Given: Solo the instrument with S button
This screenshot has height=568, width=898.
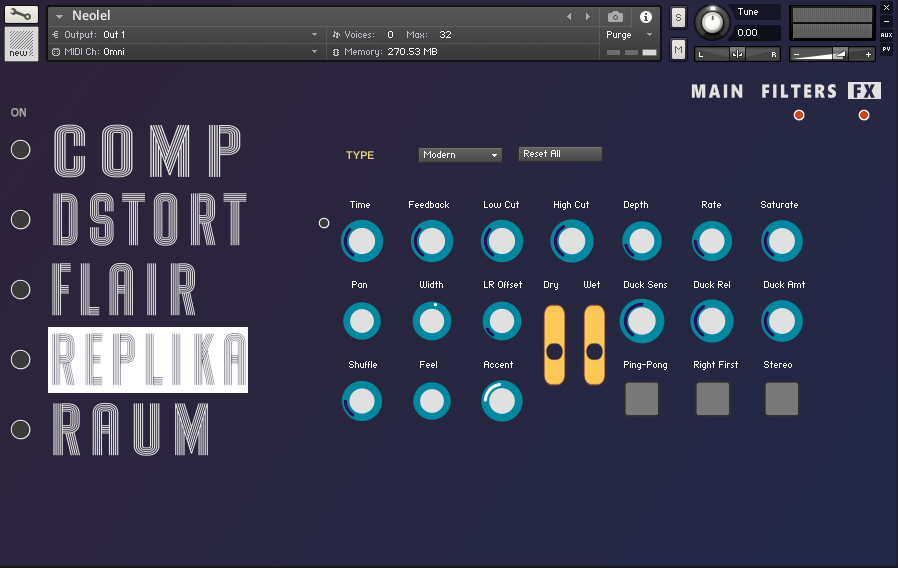Looking at the screenshot, I should click(678, 18).
